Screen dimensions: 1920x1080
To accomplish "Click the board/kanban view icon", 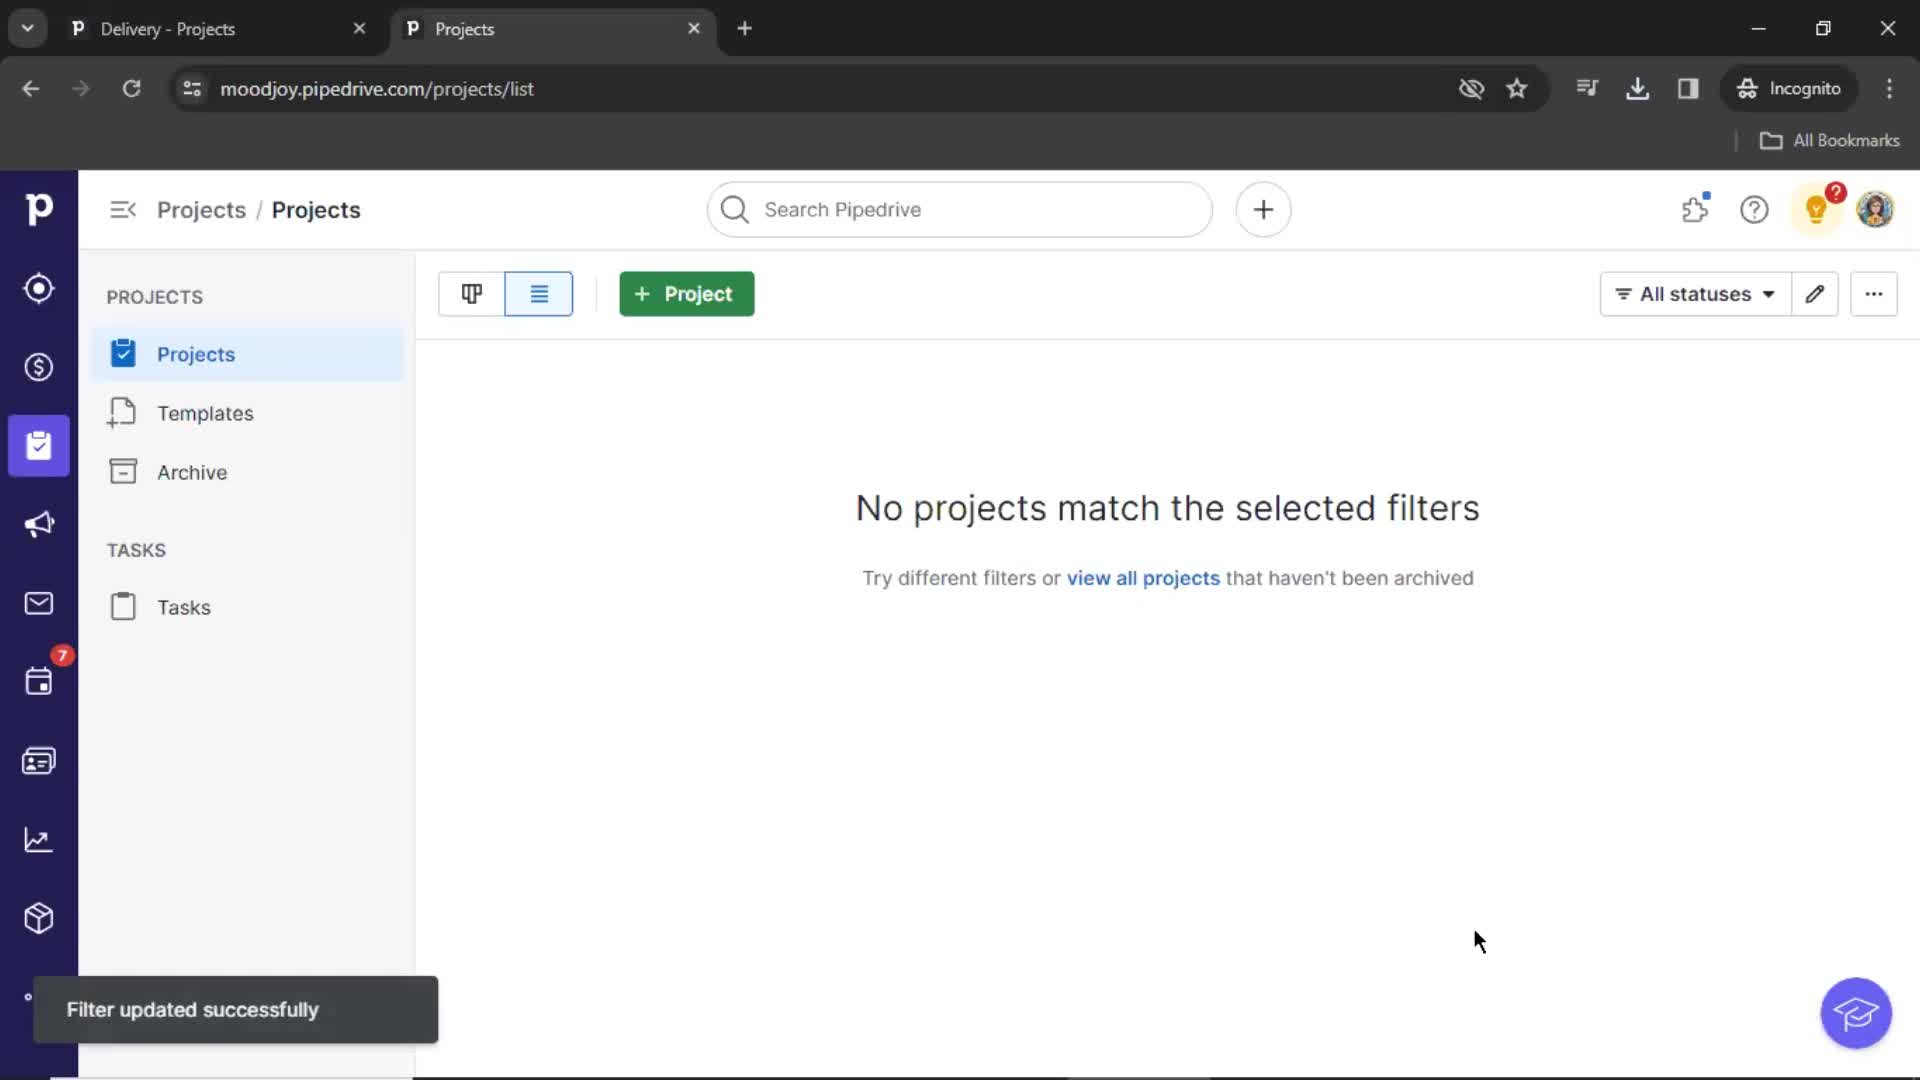I will pos(472,293).
